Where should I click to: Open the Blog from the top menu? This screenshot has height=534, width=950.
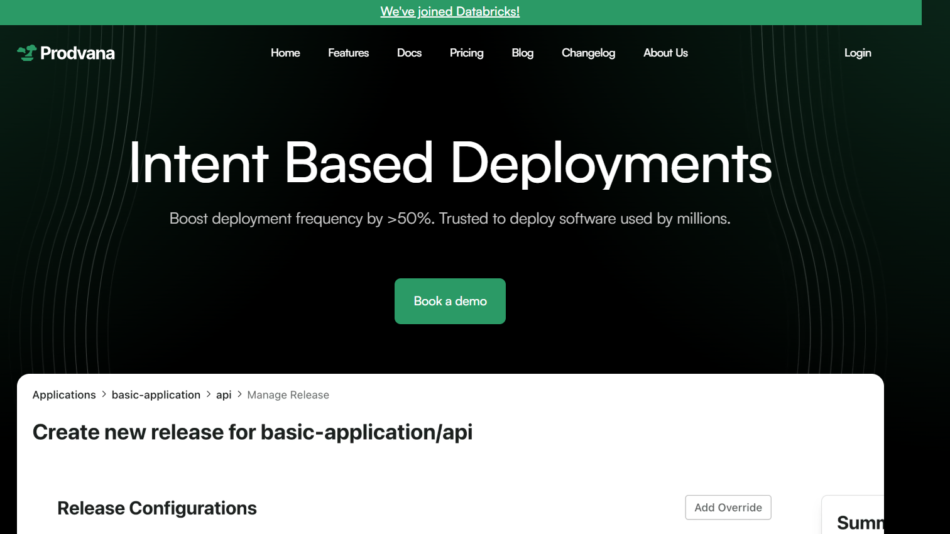(x=522, y=53)
